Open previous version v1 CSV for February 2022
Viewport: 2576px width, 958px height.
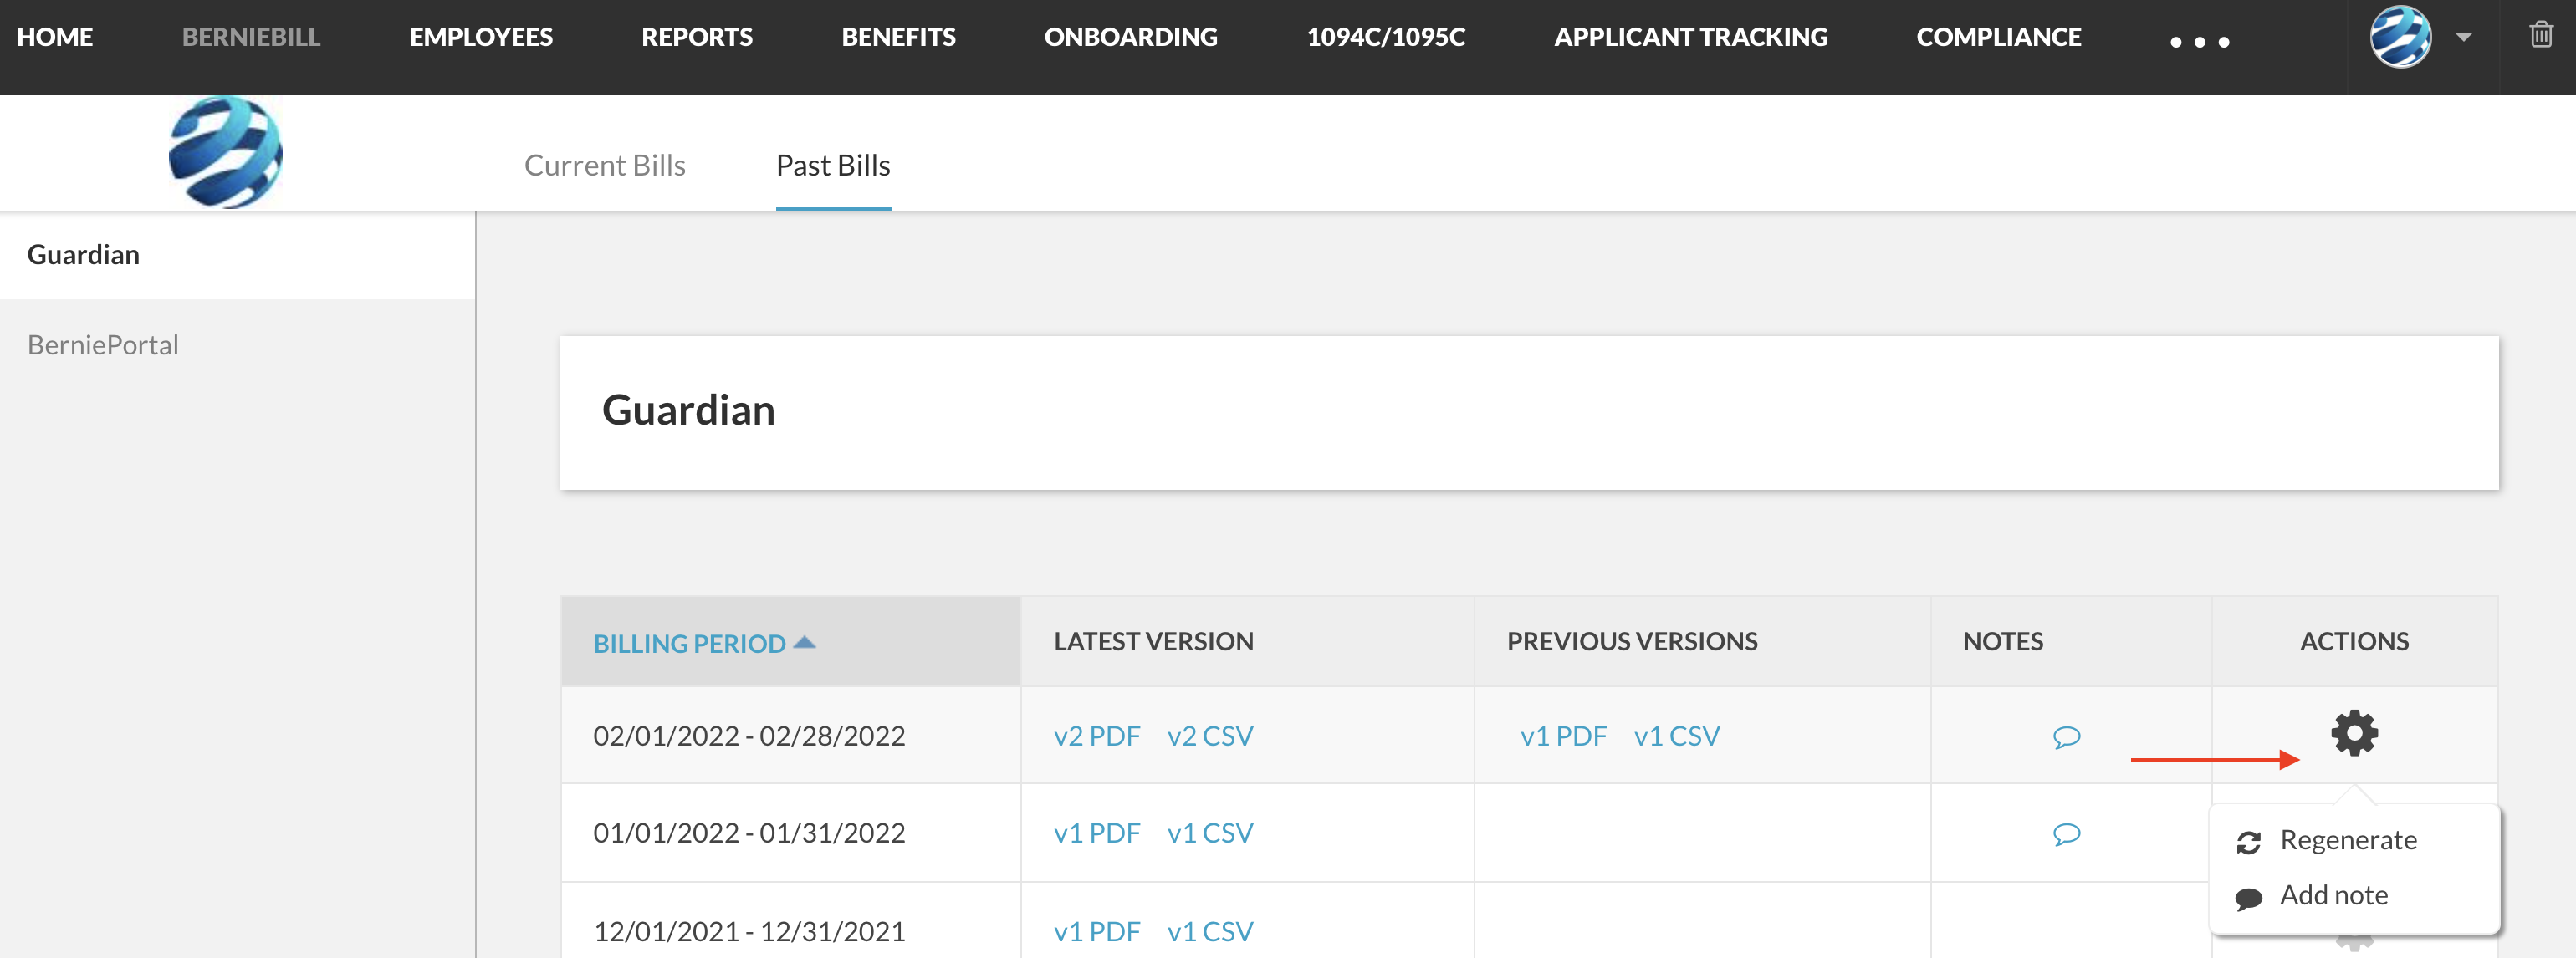click(1677, 737)
